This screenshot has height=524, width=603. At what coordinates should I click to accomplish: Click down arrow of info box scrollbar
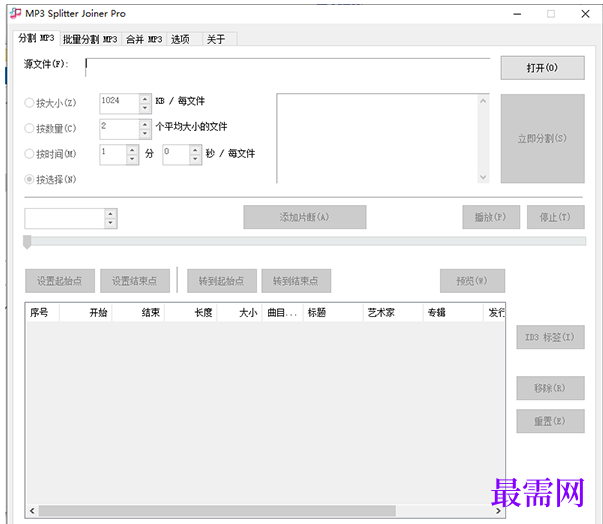coord(483,177)
